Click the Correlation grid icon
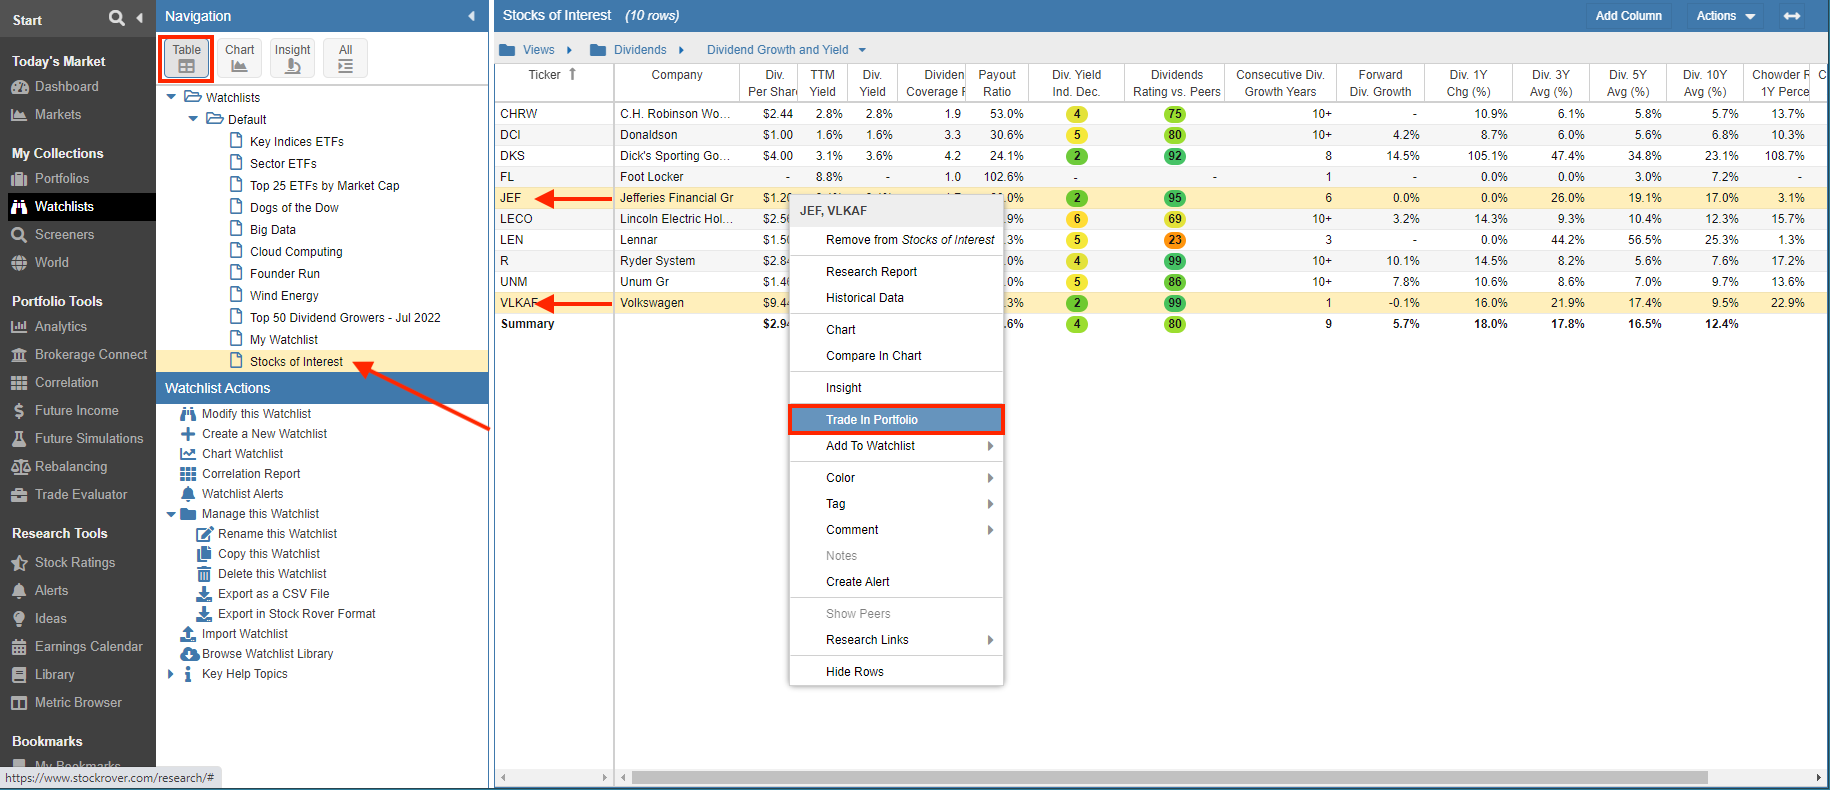Viewport: 1830px width, 790px height. tap(19, 383)
